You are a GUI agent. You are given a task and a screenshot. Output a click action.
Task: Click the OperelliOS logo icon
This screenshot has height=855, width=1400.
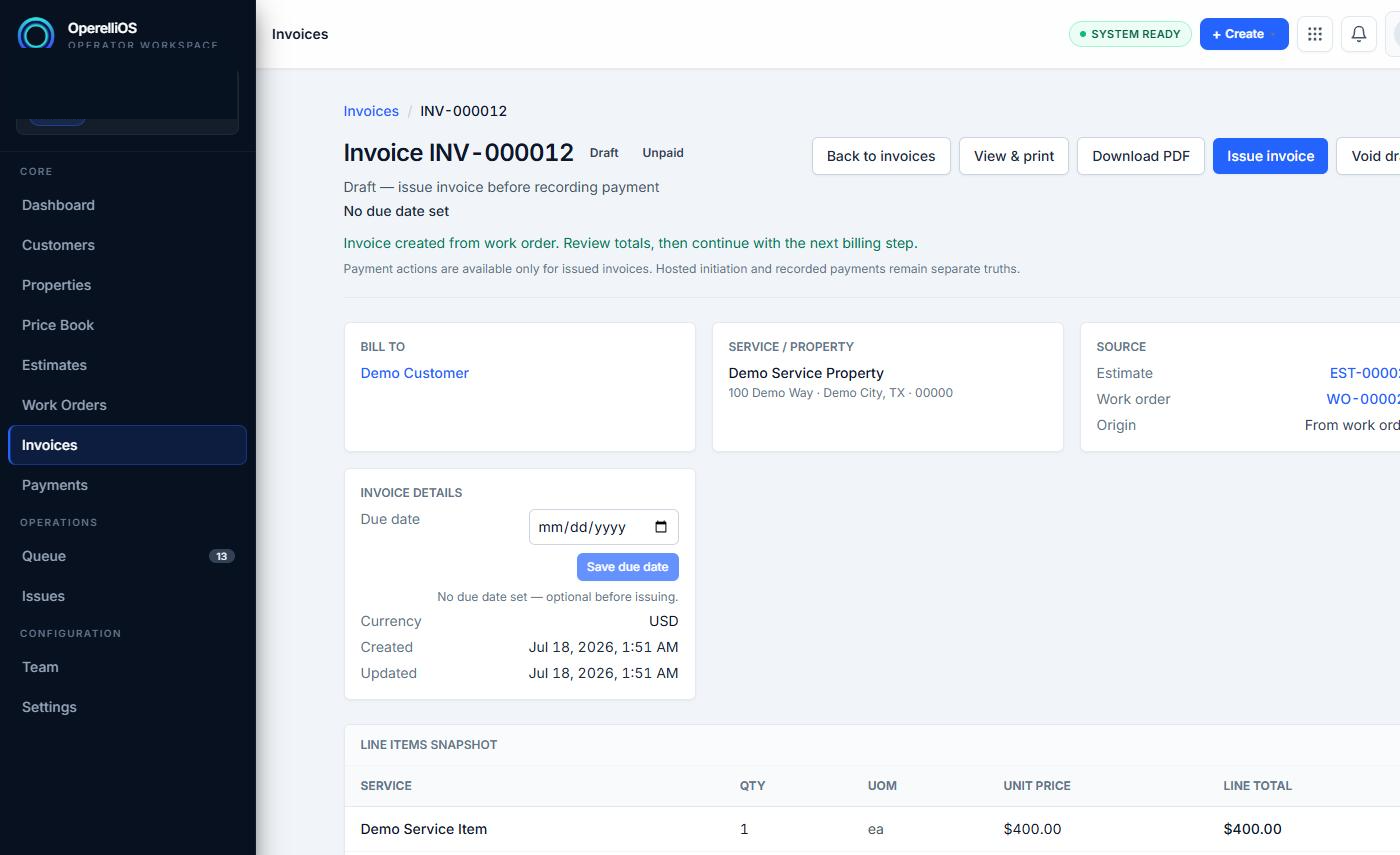(x=36, y=34)
